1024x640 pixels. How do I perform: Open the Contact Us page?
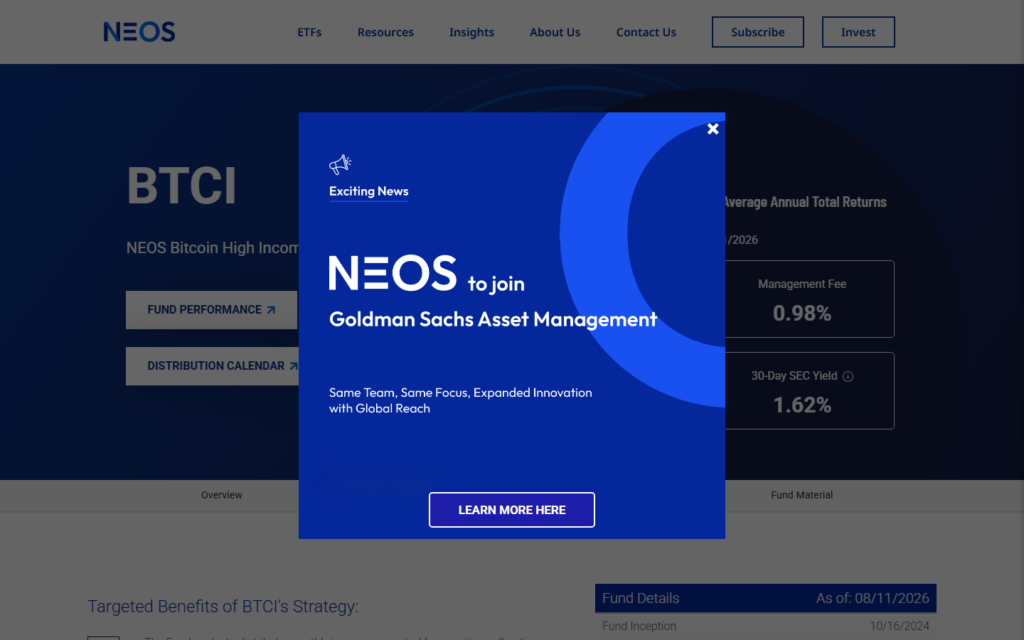click(646, 32)
